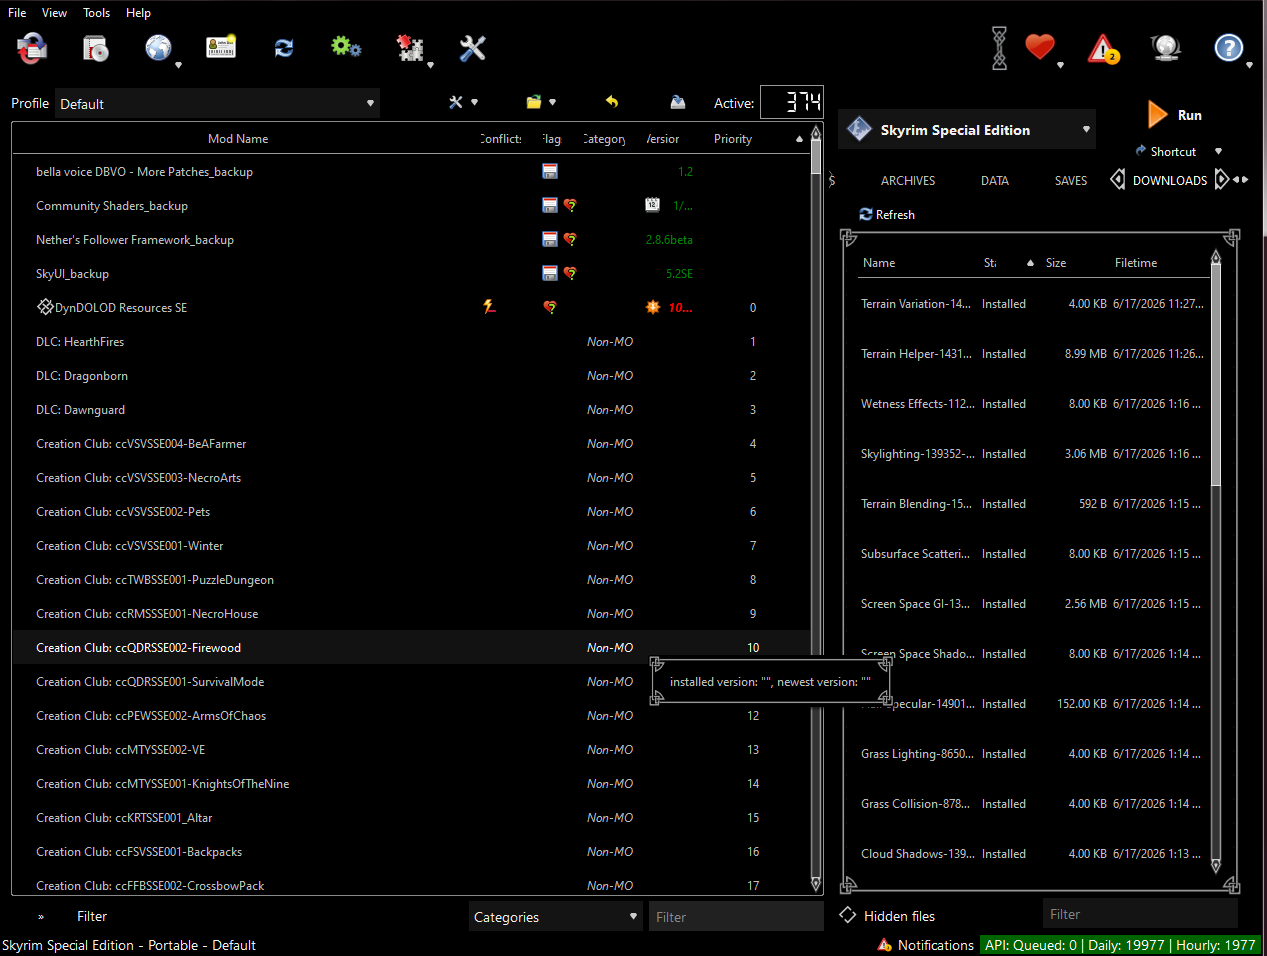The height and width of the screenshot is (956, 1267).
Task: Click endorsed heart flag on Community Shaders_backup
Action: pos(570,205)
